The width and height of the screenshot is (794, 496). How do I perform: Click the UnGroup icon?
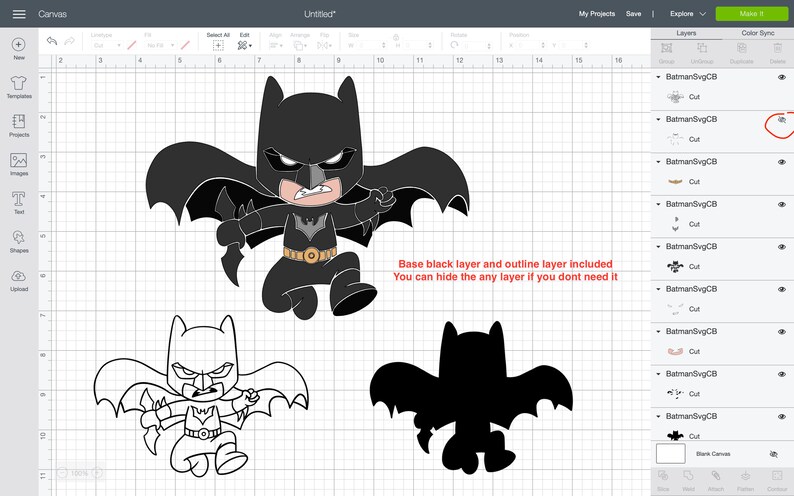coord(702,48)
